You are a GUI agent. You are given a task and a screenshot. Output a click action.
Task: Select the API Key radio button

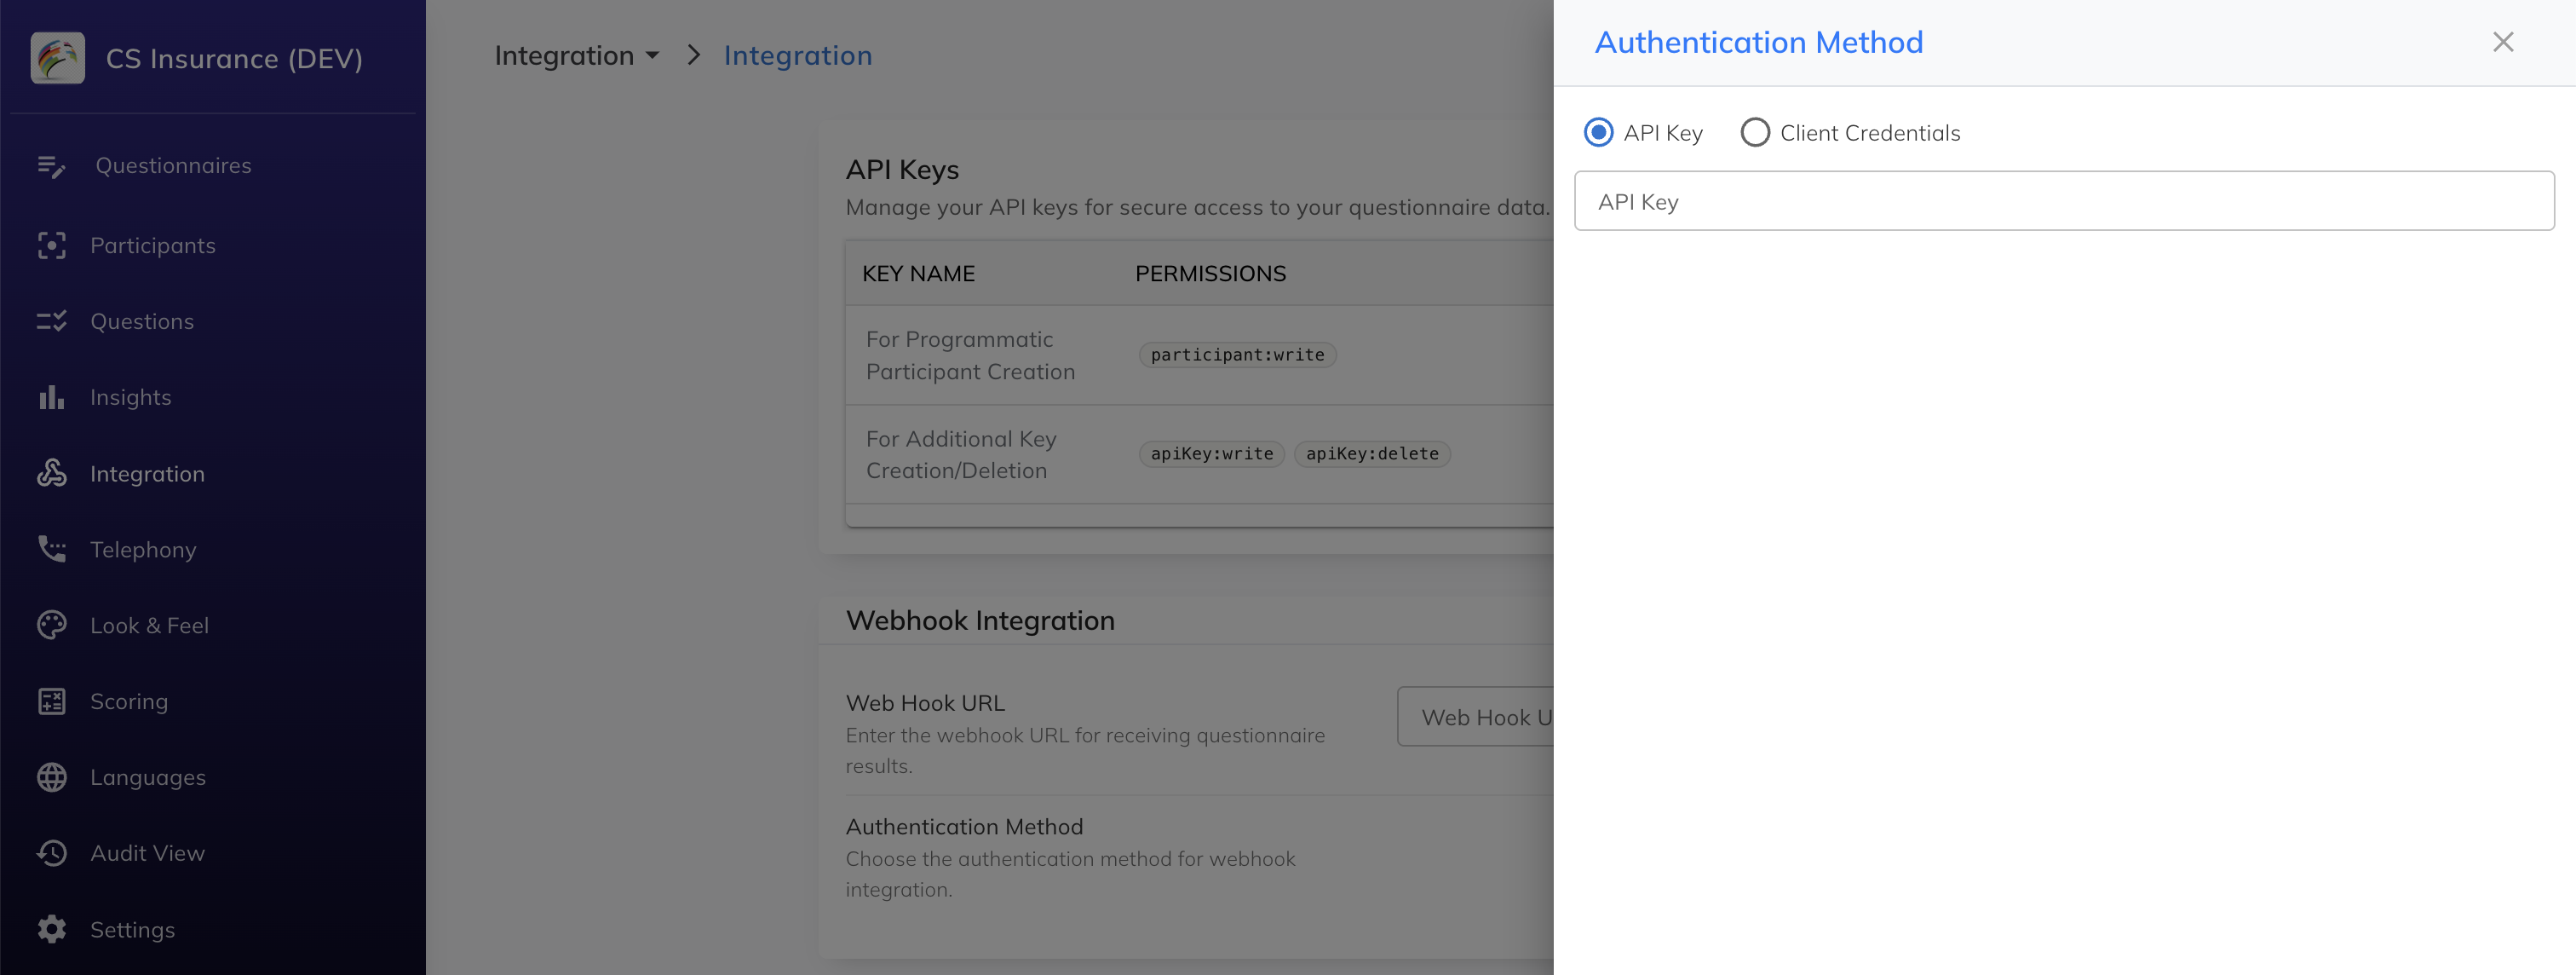[1598, 133]
